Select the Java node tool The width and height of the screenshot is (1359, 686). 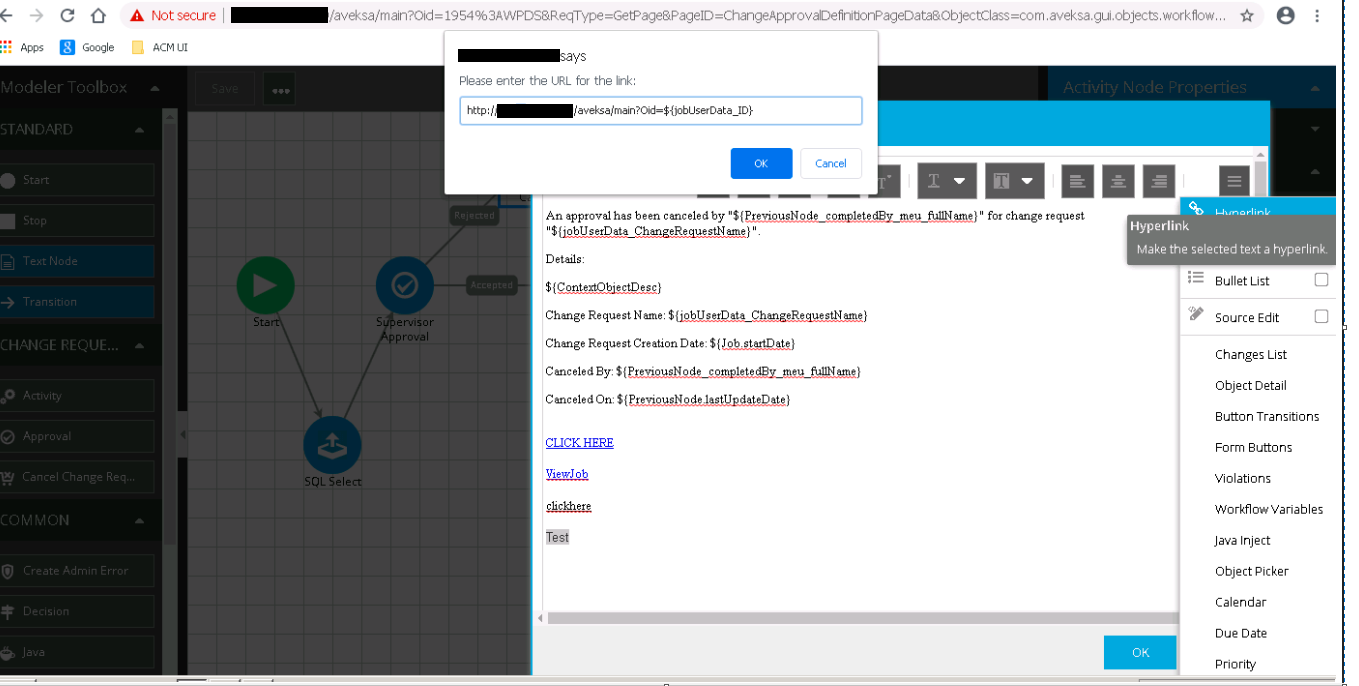click(55, 651)
